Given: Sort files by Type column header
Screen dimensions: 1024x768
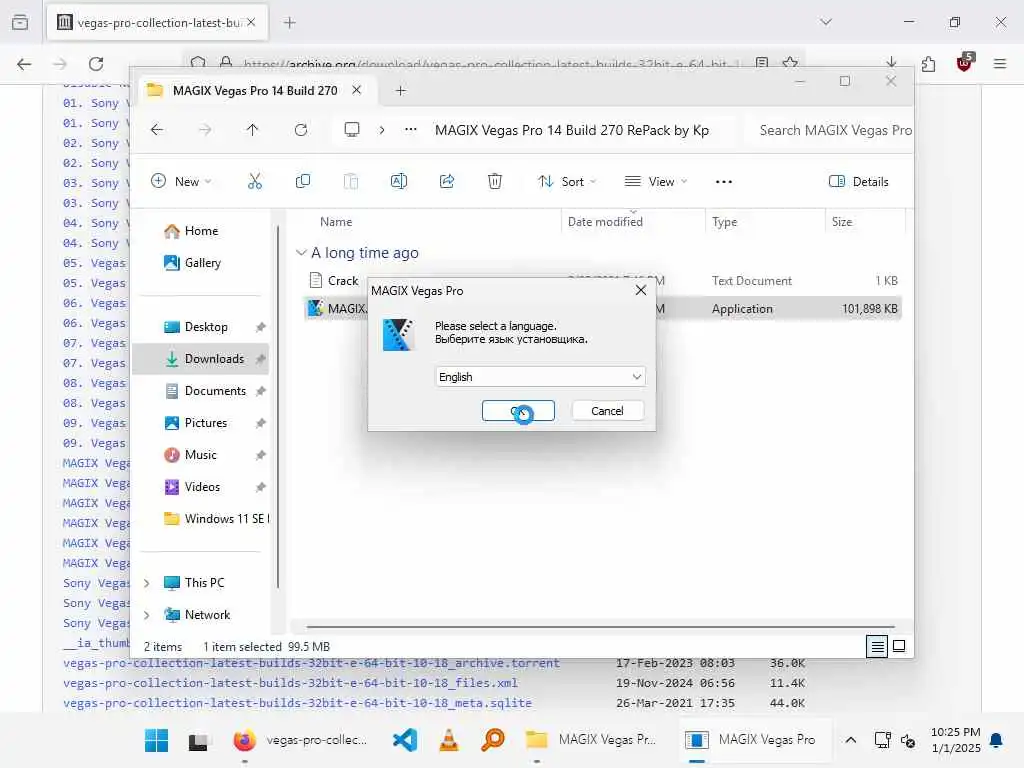Looking at the screenshot, I should pyautogui.click(x=724, y=222).
